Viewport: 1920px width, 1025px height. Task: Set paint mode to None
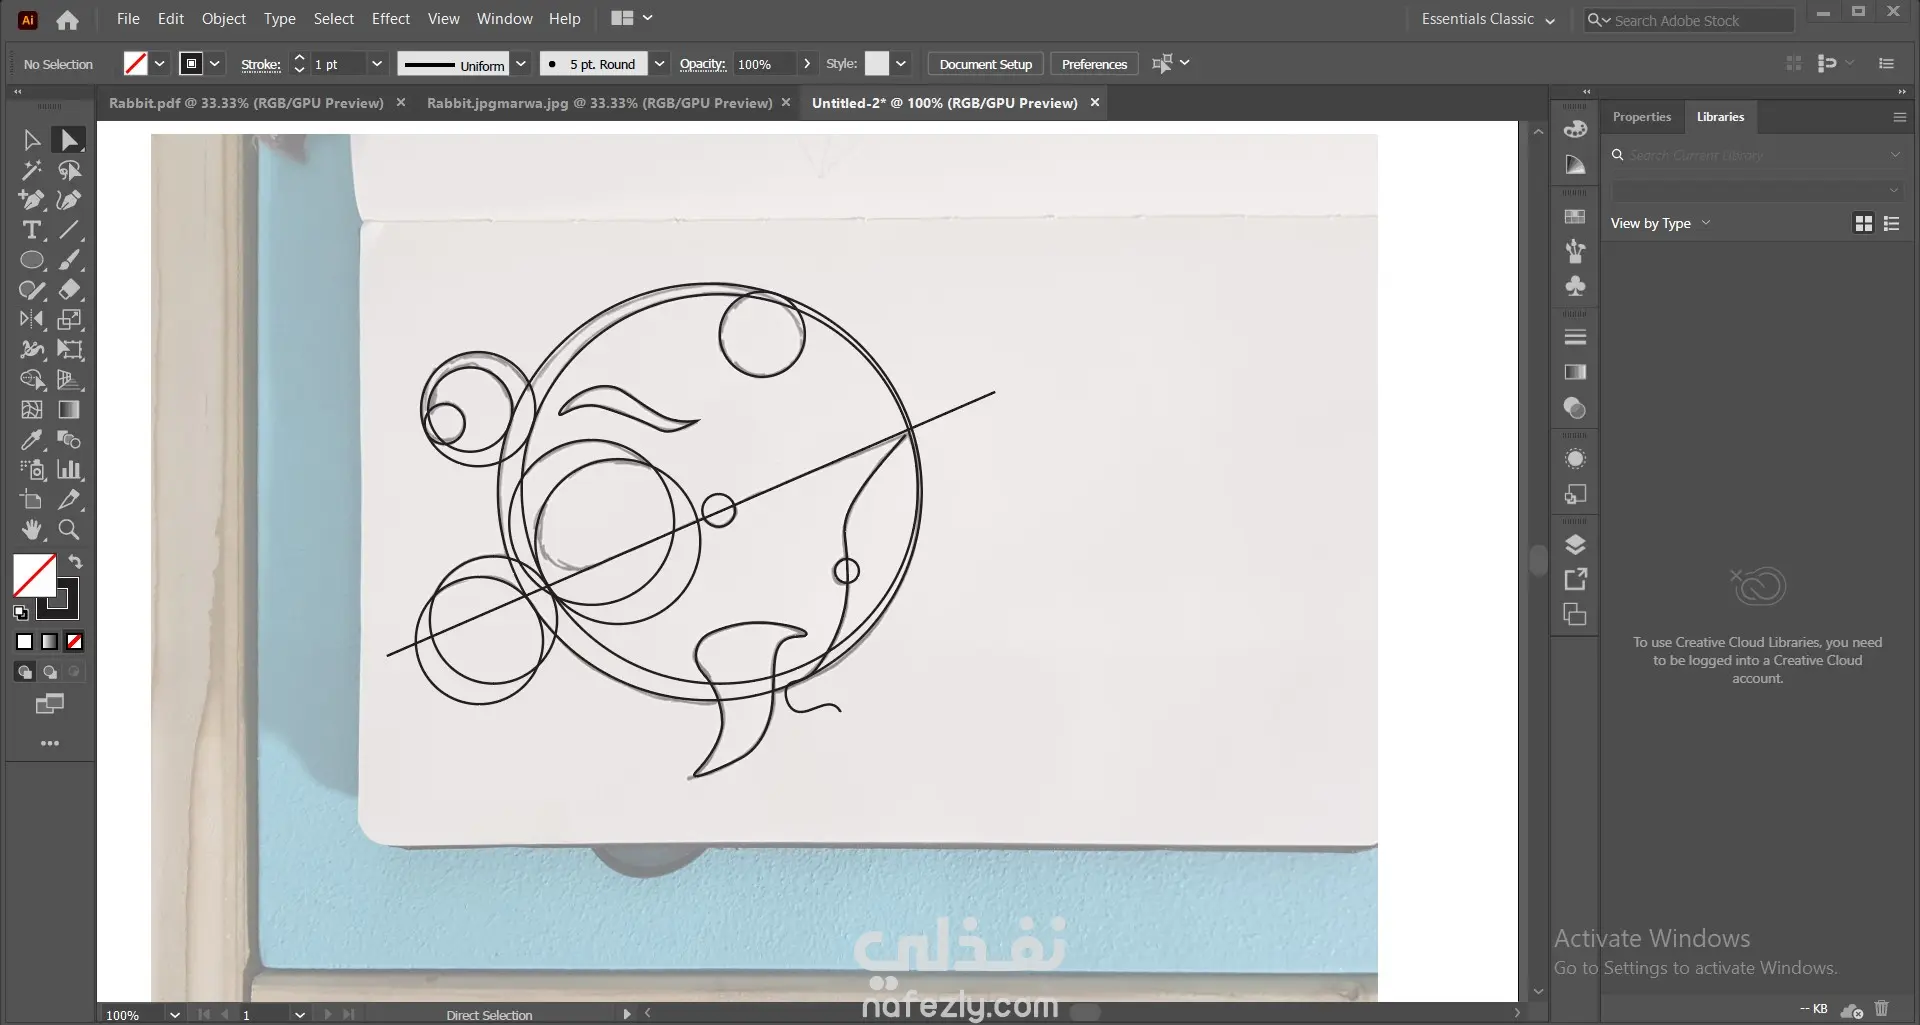pyautogui.click(x=74, y=642)
